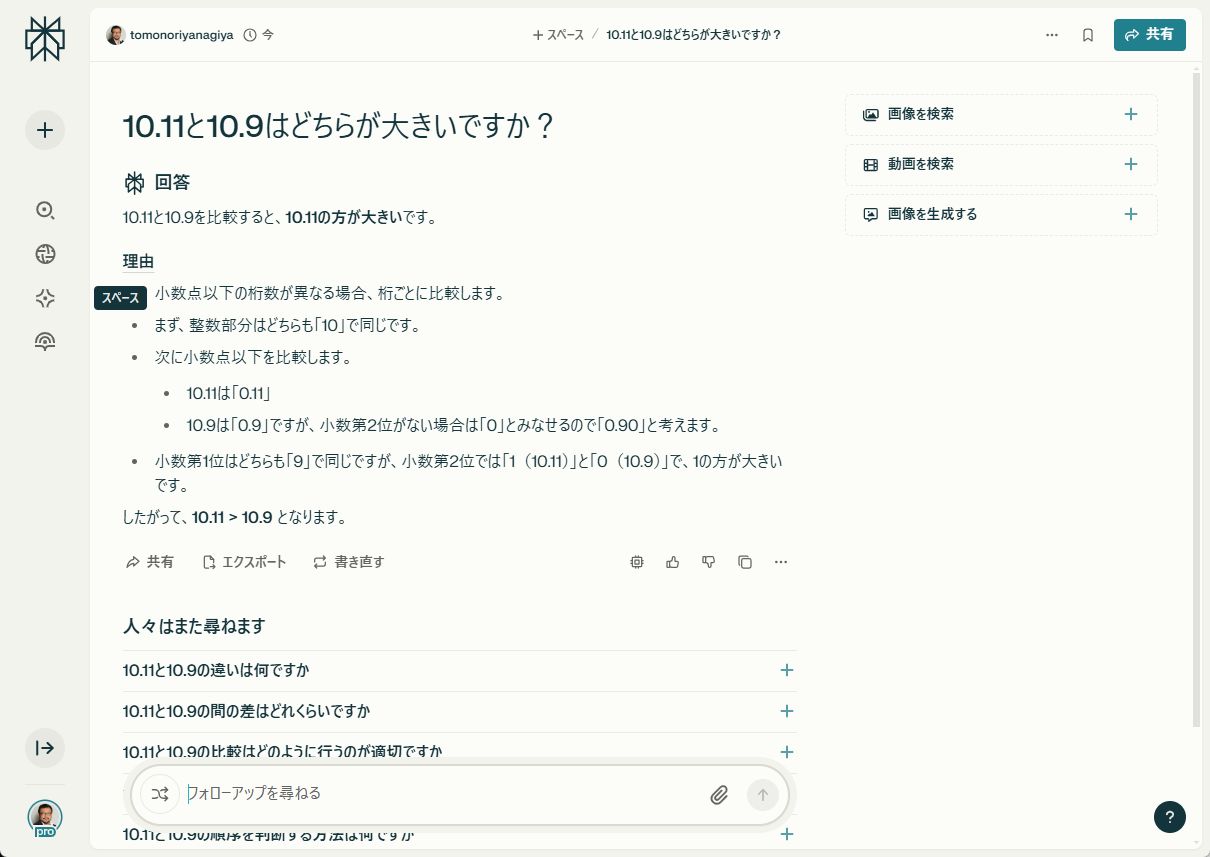Give the answer a thumbs up
This screenshot has width=1210, height=857.
point(672,562)
